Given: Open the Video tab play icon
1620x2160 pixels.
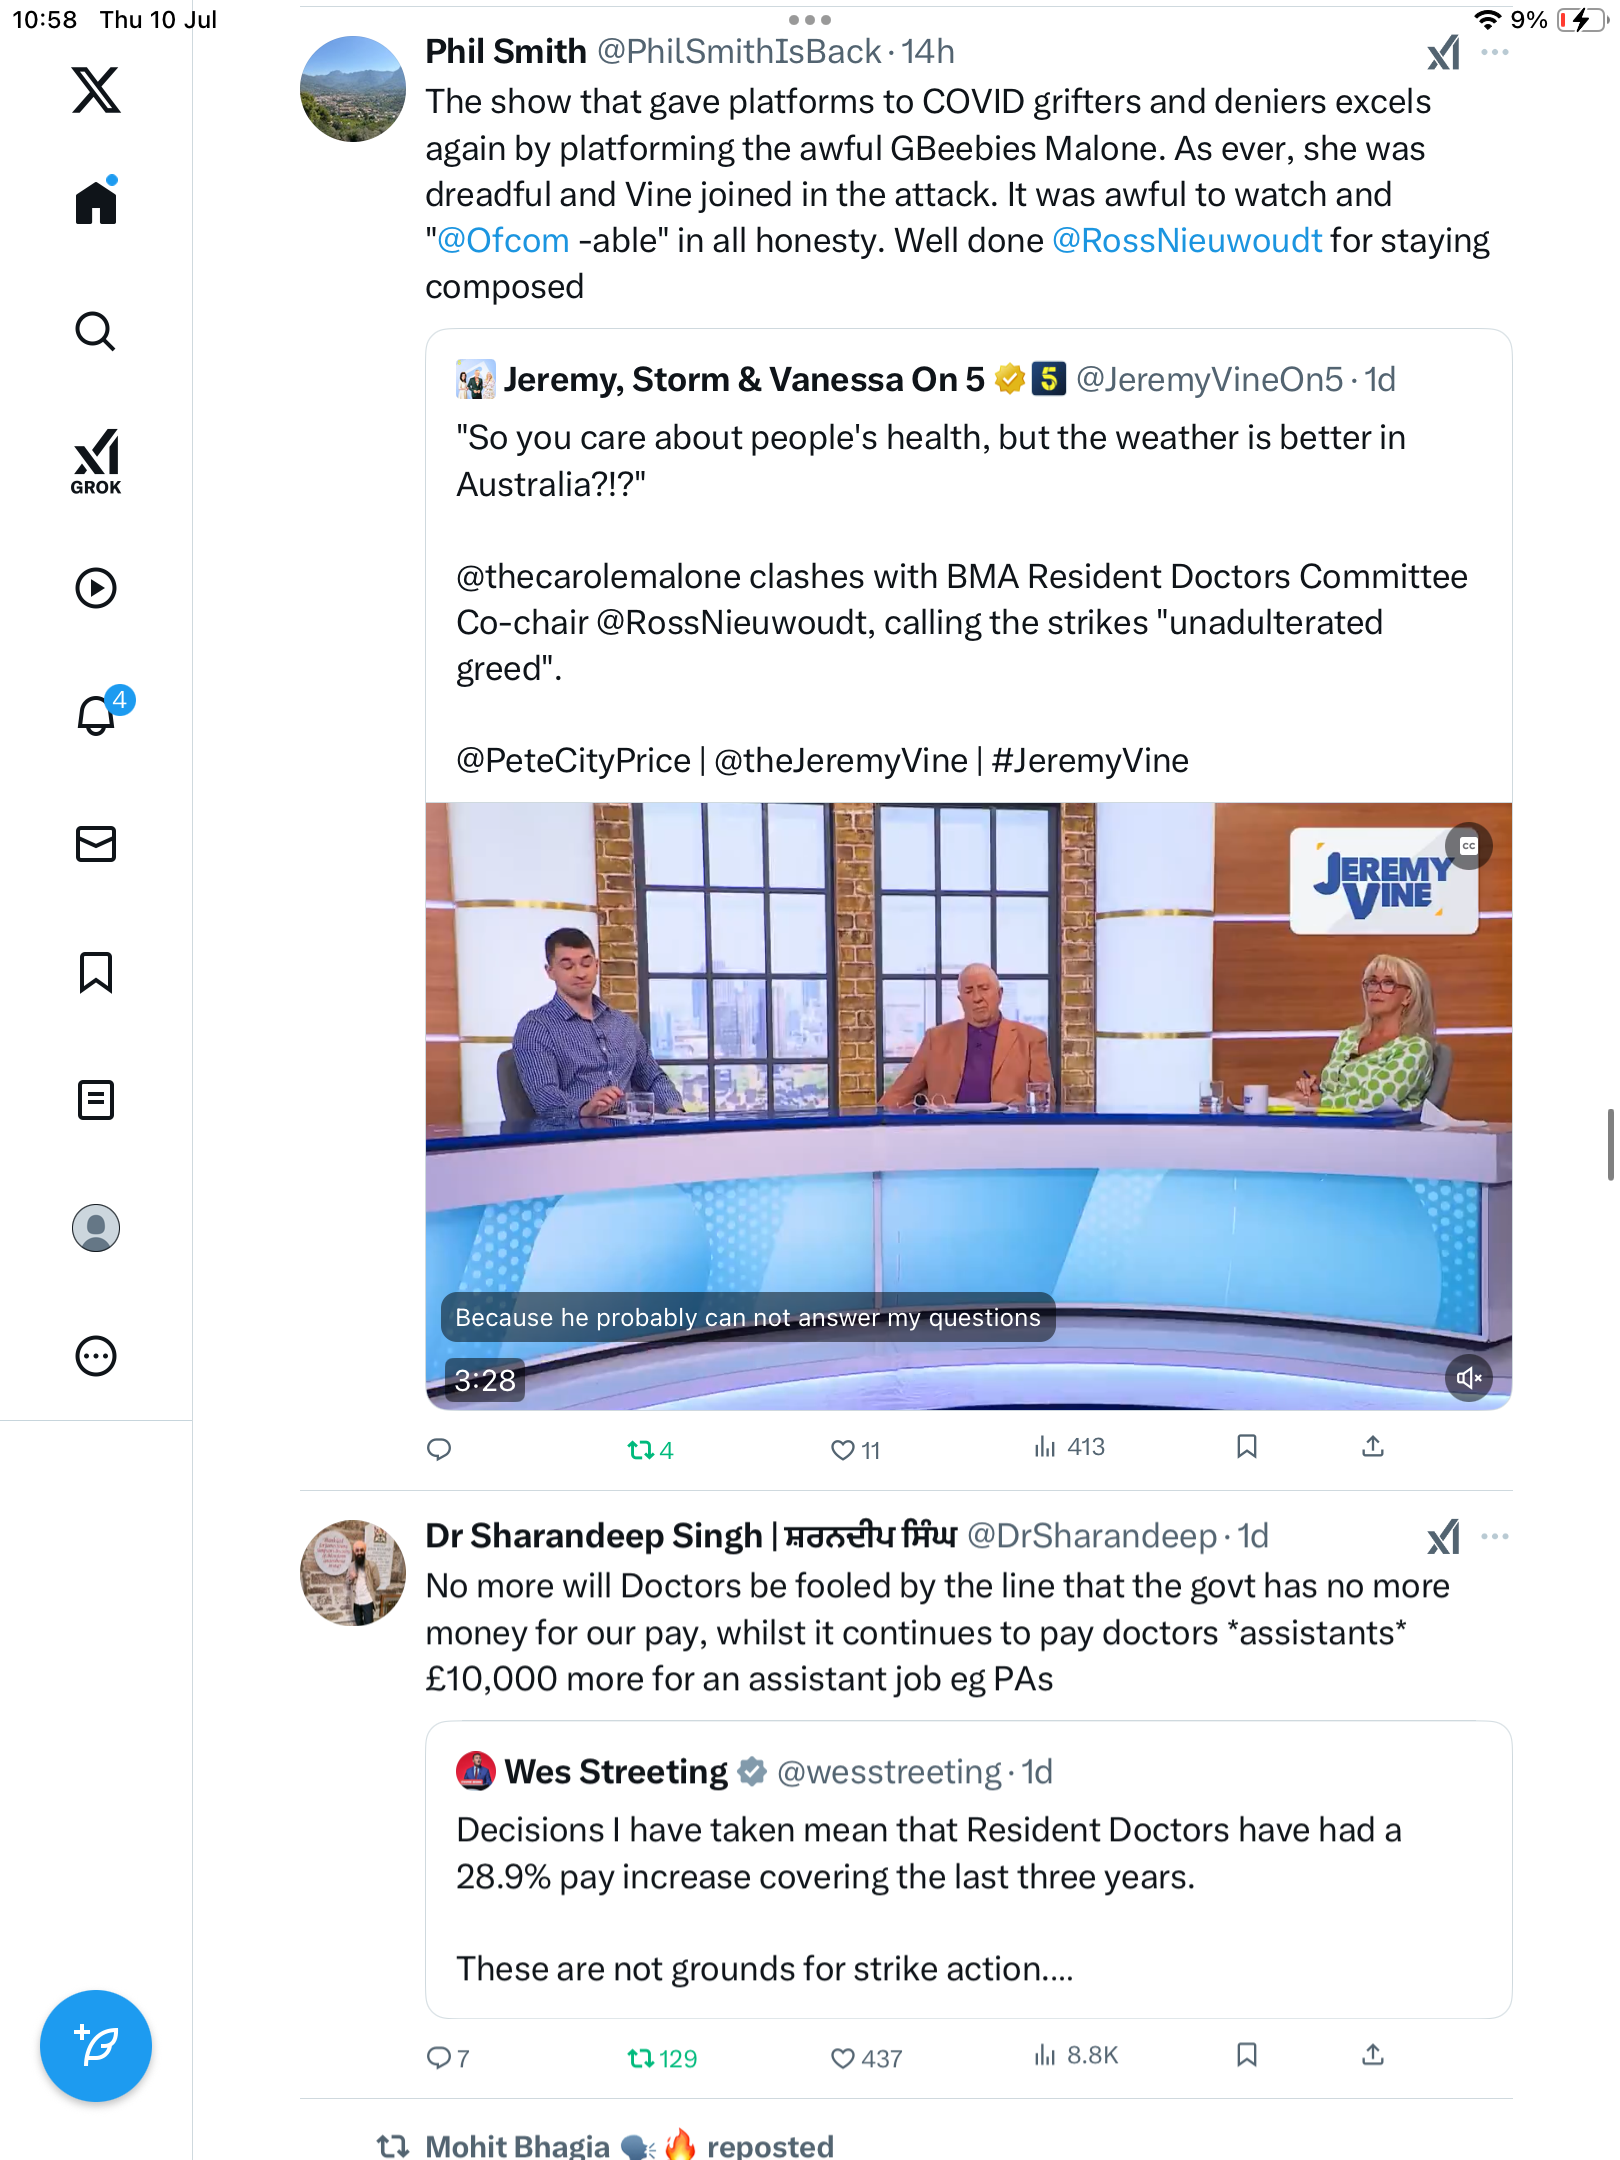Looking at the screenshot, I should click(96, 588).
